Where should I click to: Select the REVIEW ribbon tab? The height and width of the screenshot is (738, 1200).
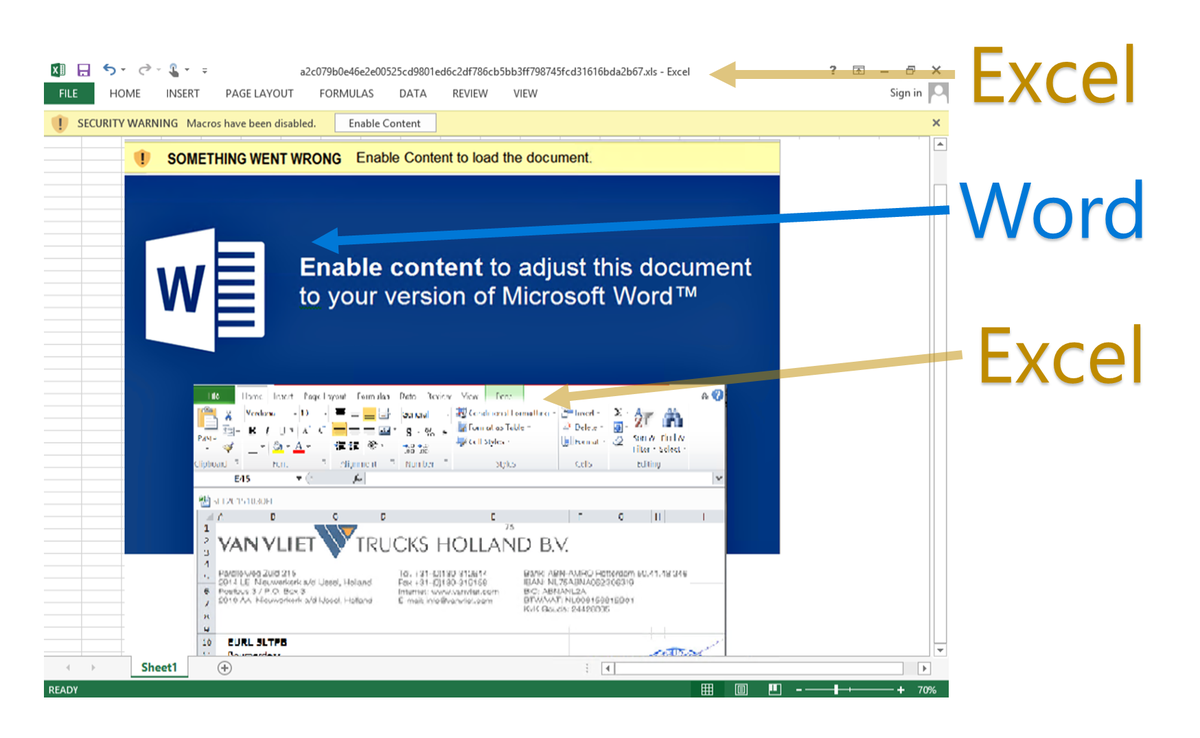pyautogui.click(x=470, y=93)
